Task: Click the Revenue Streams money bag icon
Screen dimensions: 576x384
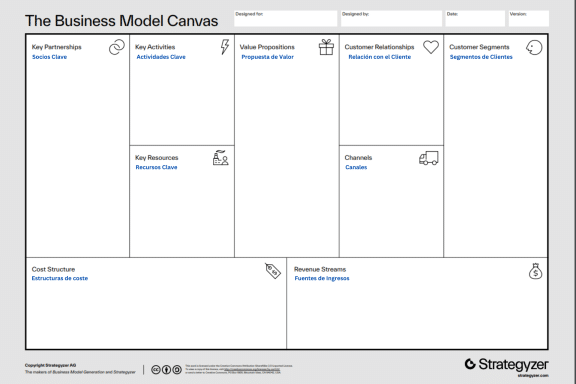Action: coord(535,271)
